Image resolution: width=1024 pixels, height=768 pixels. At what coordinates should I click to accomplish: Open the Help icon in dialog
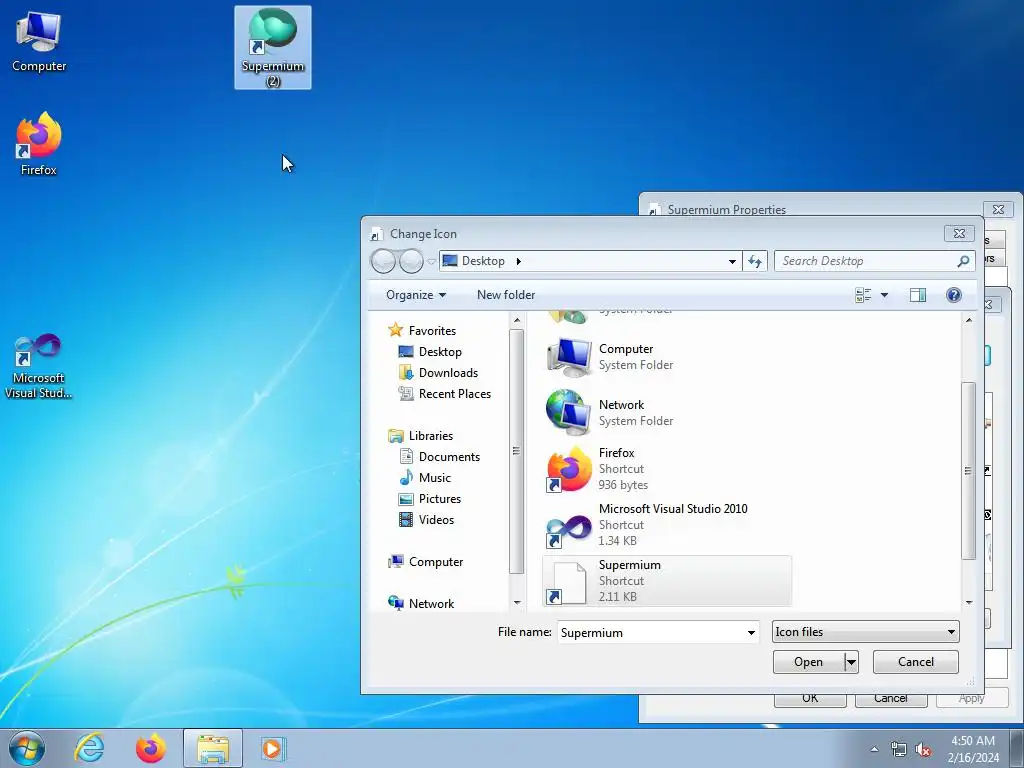click(953, 295)
